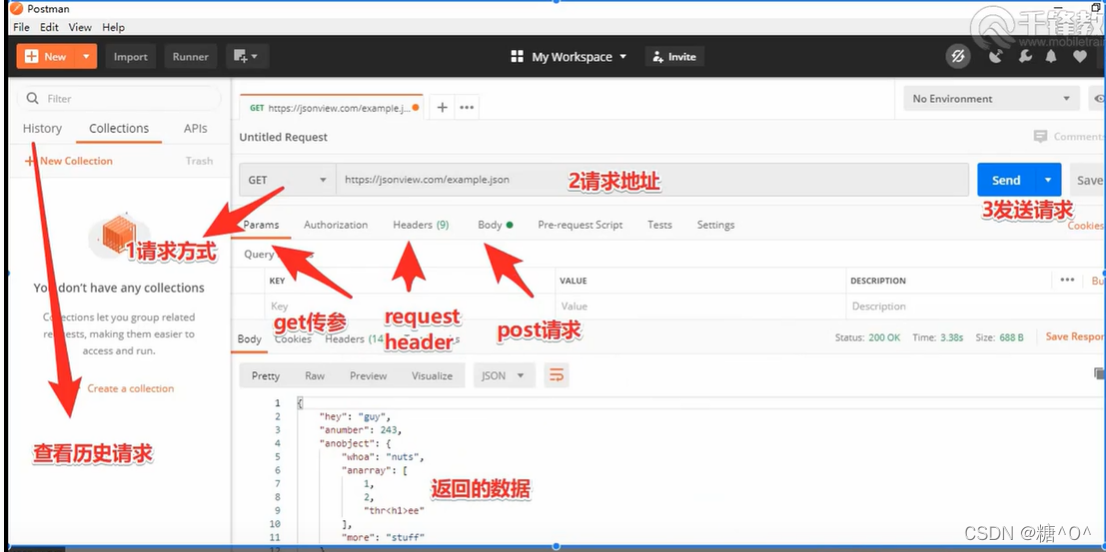Open the Edit menu
The image size is (1106, 552).
(49, 27)
